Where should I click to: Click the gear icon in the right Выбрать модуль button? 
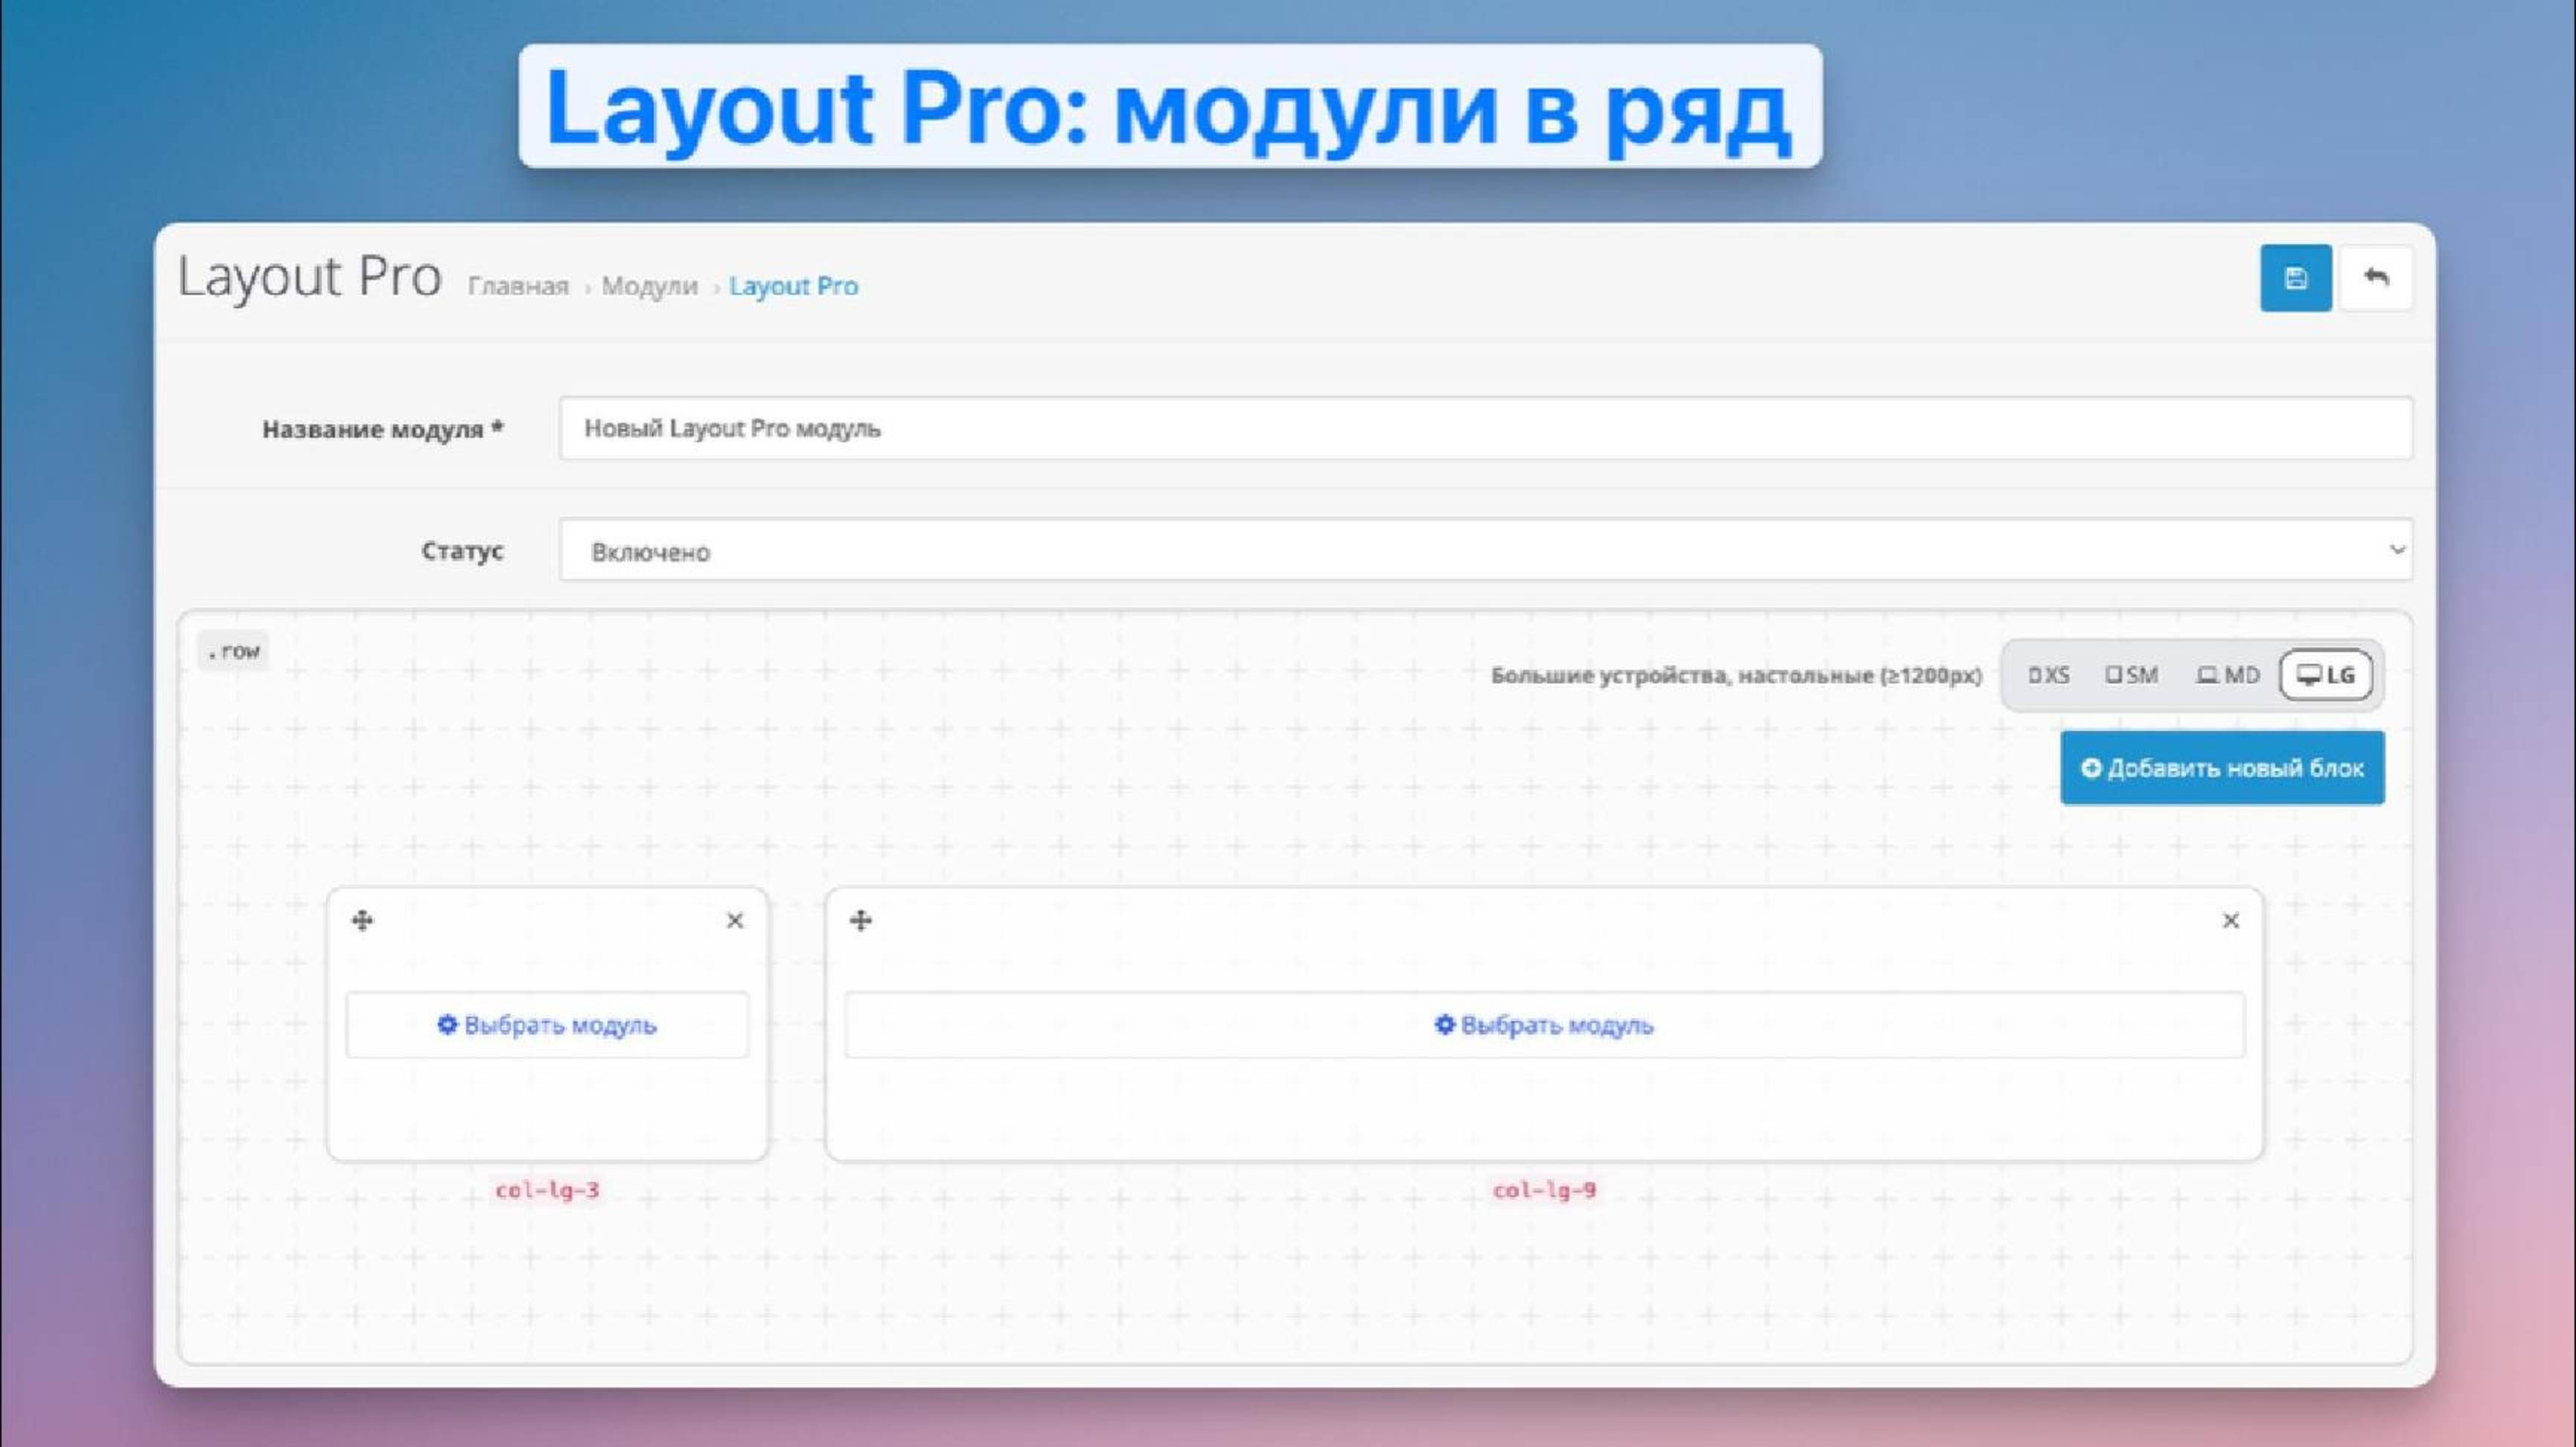pyautogui.click(x=1443, y=1025)
